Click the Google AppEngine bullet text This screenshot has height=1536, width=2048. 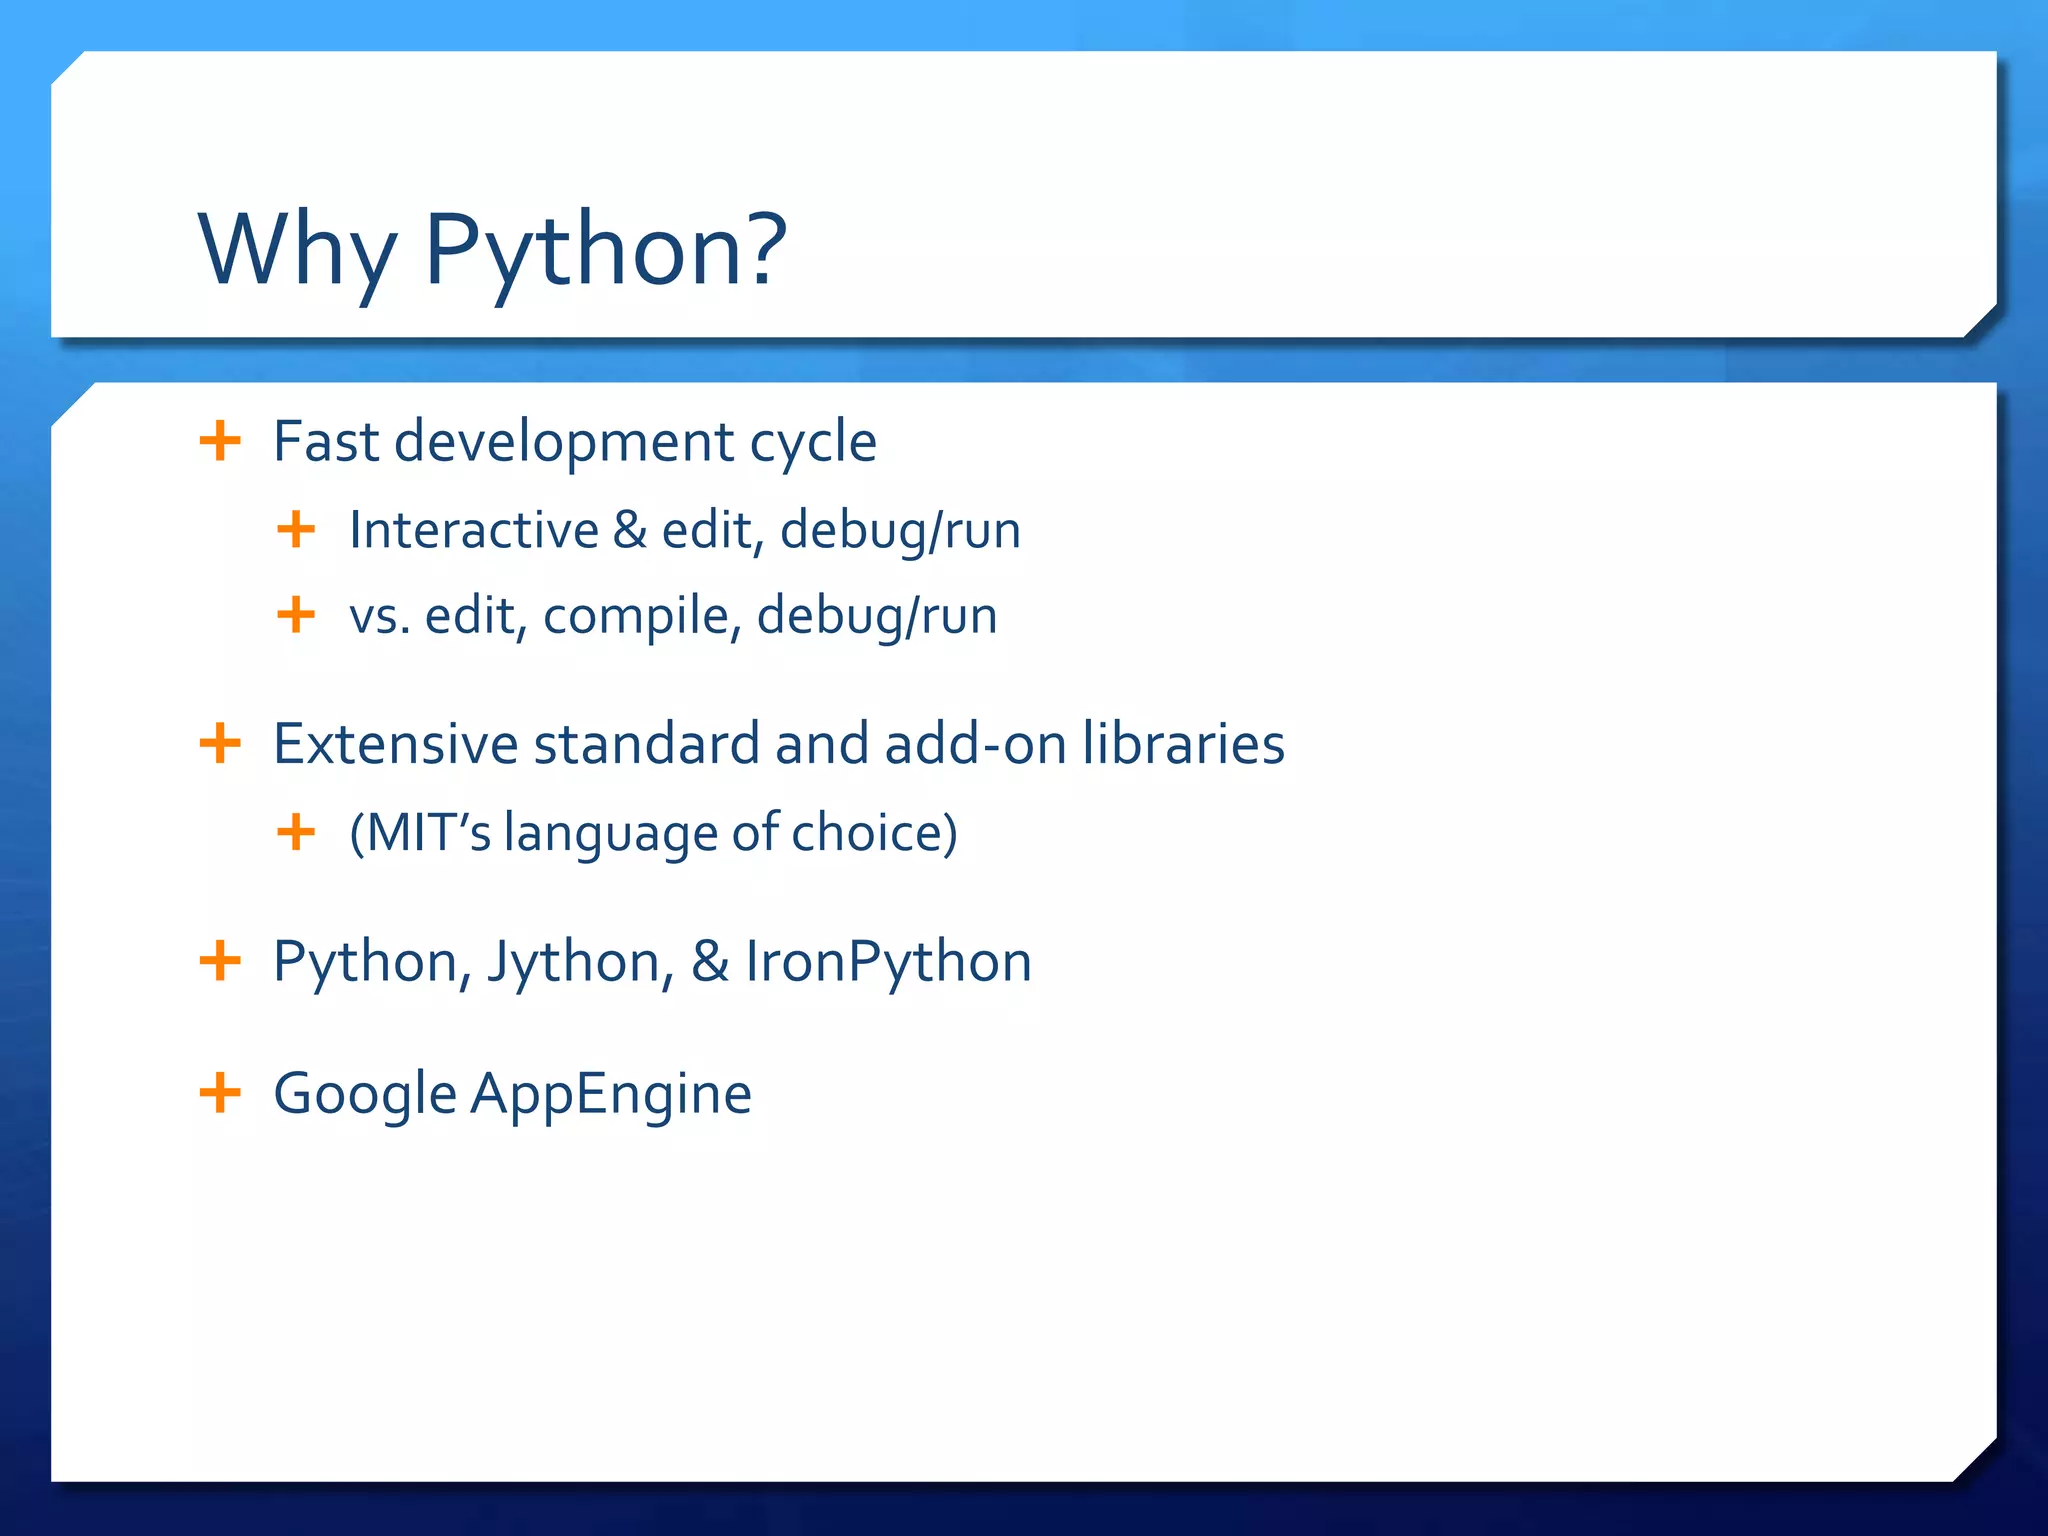[x=512, y=1094]
